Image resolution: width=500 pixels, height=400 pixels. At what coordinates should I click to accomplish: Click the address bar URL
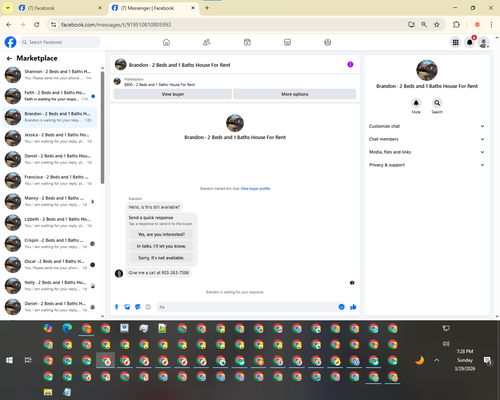point(116,25)
